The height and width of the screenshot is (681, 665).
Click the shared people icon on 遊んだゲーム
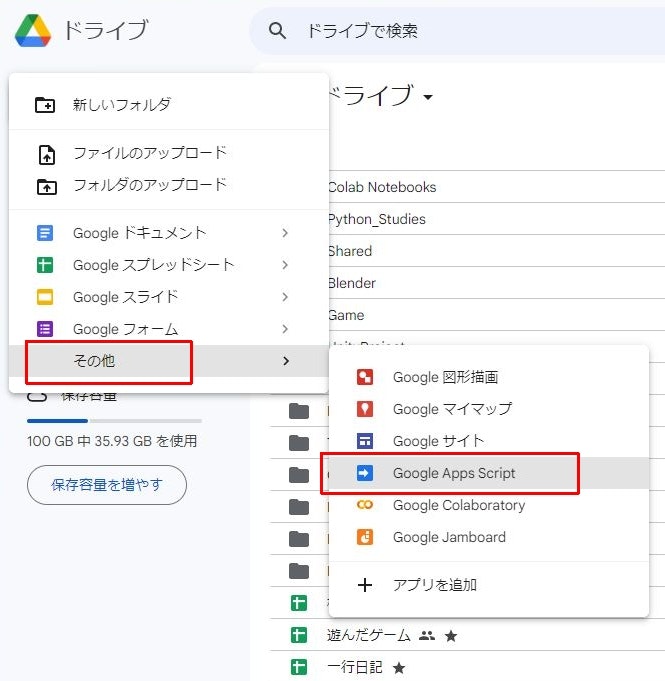pos(427,636)
